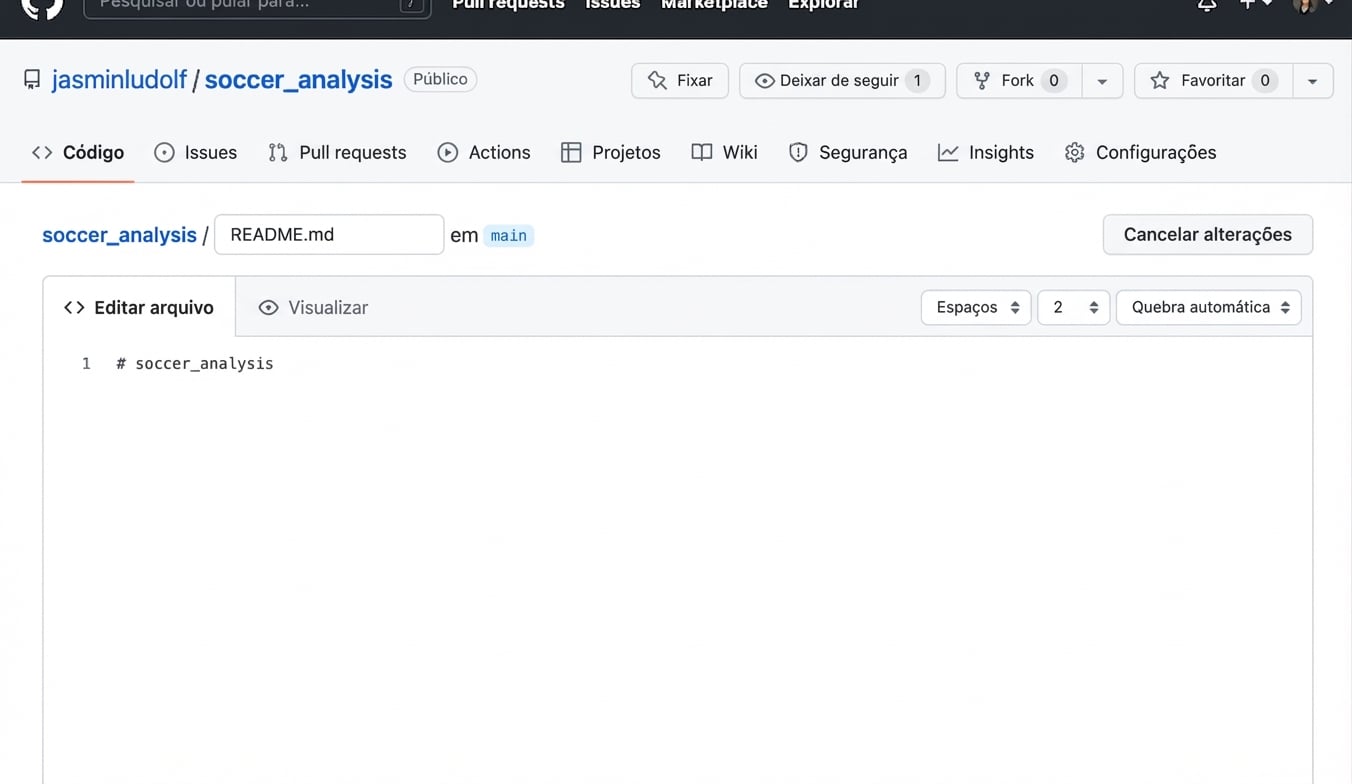Image resolution: width=1352 pixels, height=784 pixels.
Task: Open the Código tab
Action: (78, 153)
